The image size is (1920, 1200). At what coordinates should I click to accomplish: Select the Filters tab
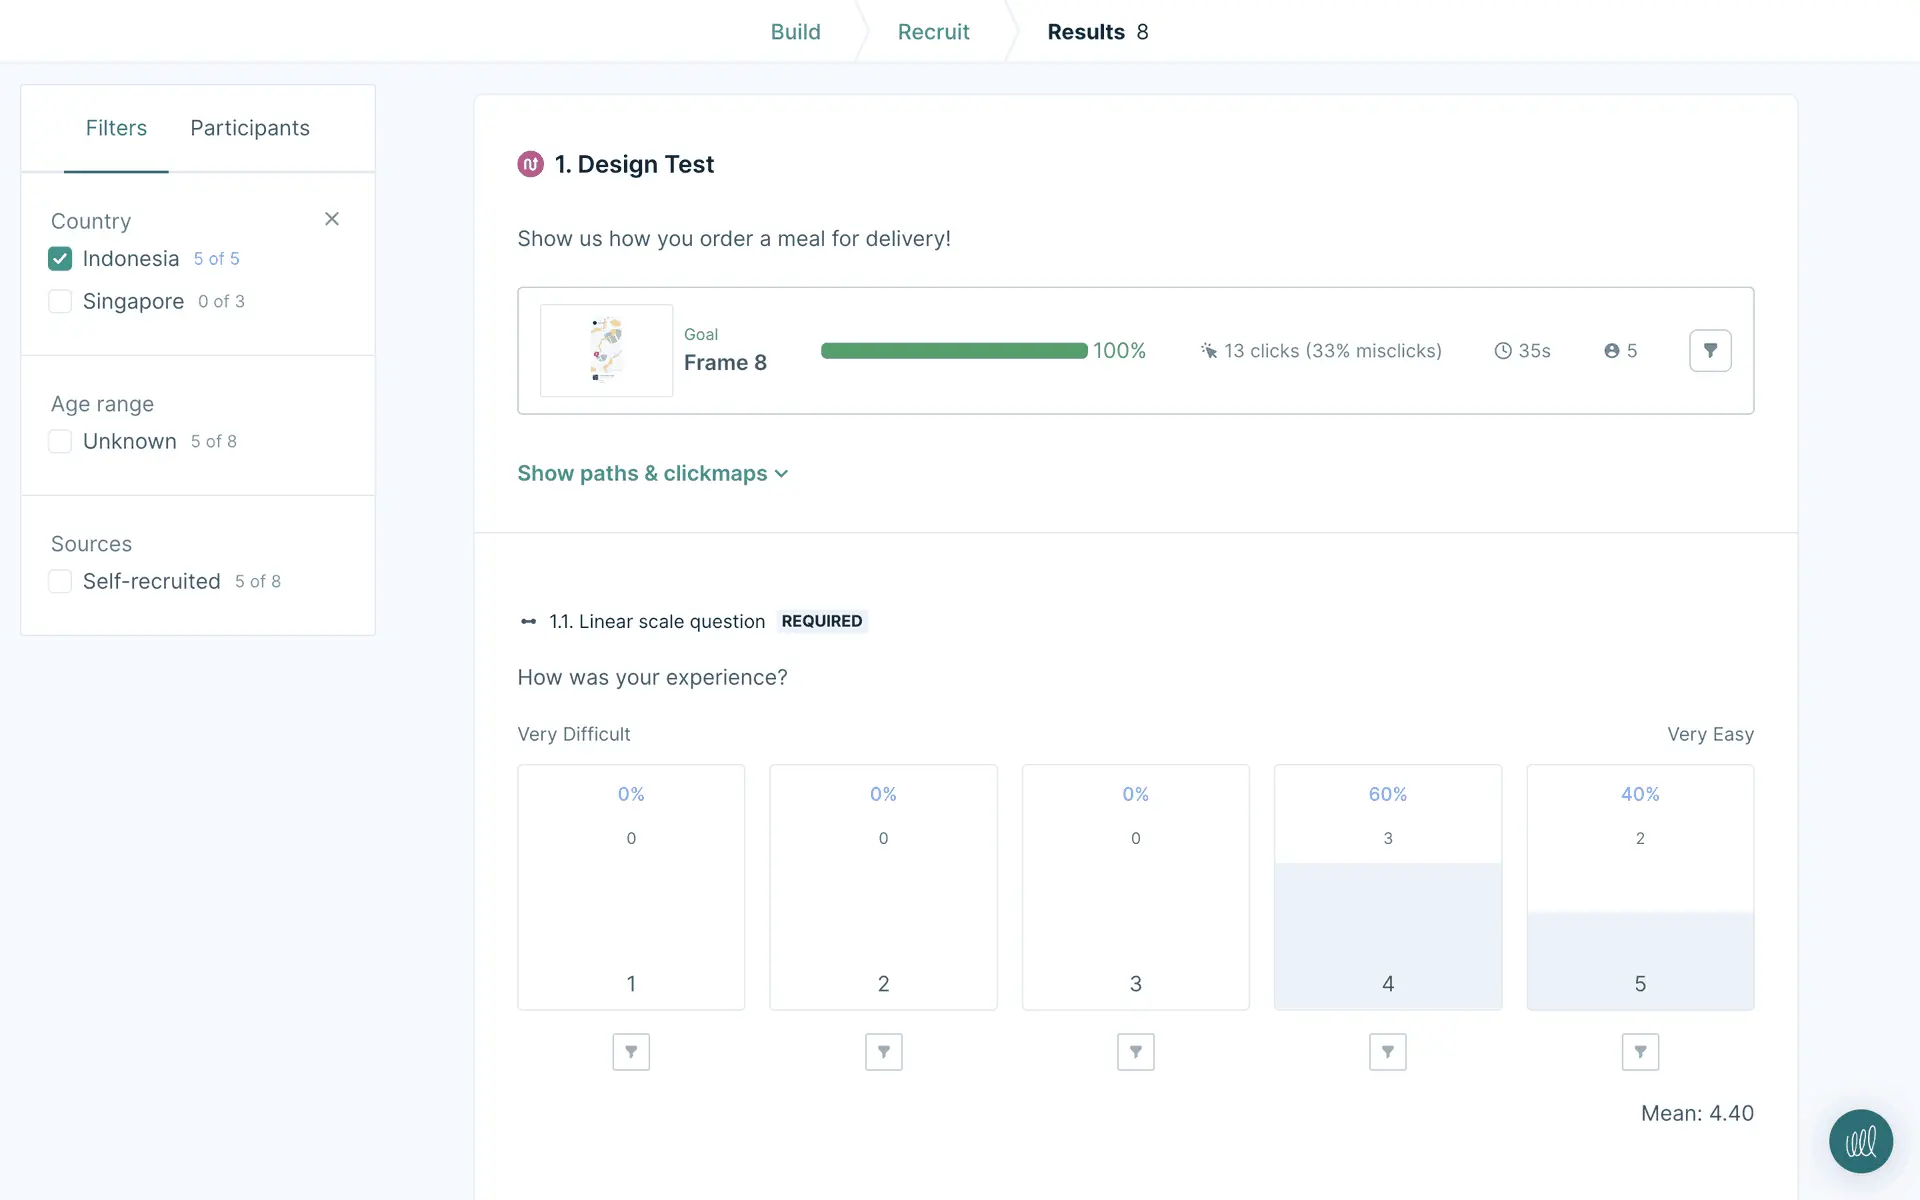(116, 128)
